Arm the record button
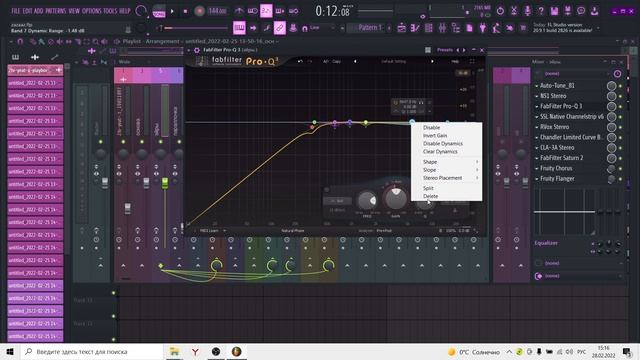Screen dimensions: 640x360 tap(199, 11)
